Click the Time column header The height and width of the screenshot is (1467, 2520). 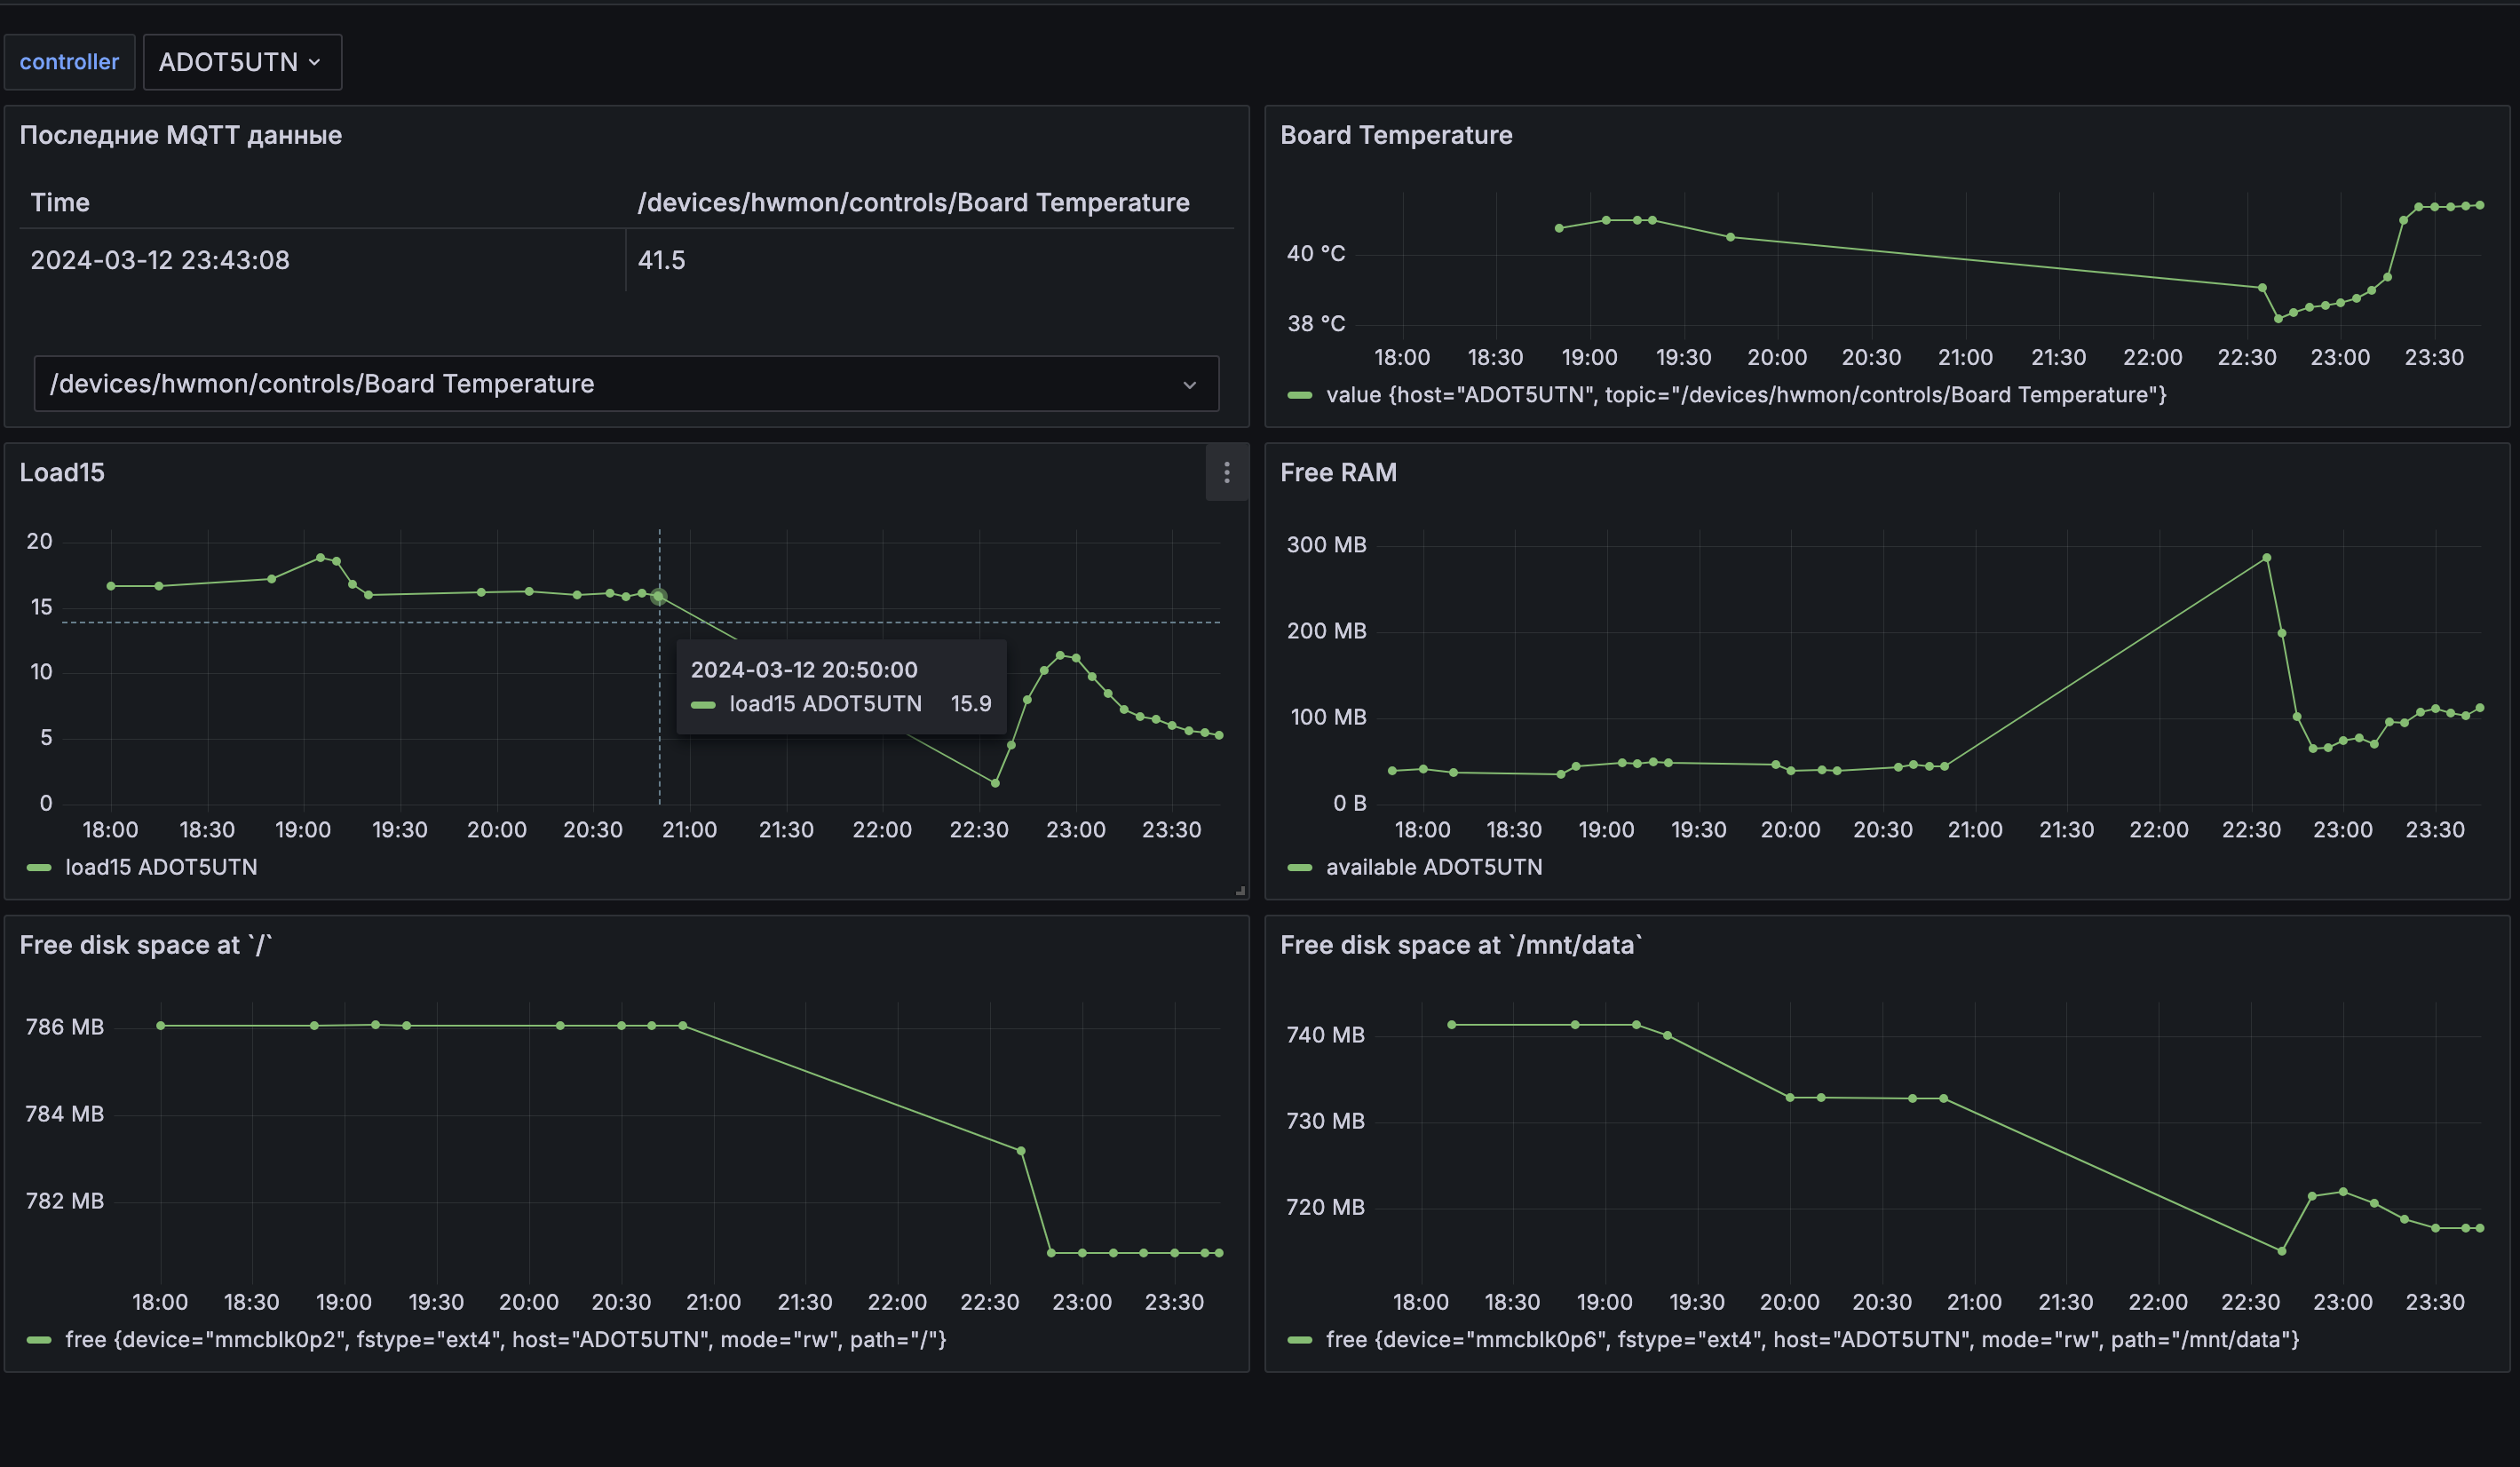click(x=60, y=202)
